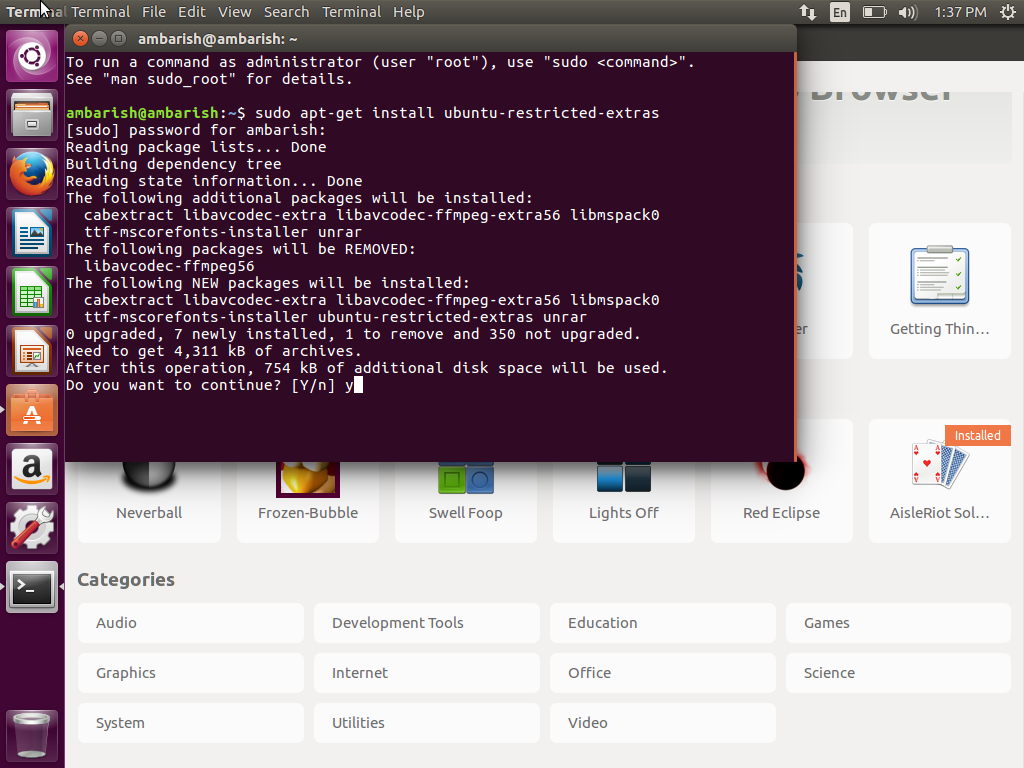Image resolution: width=1024 pixels, height=768 pixels.
Task: Open the Edit menu
Action: [x=192, y=12]
